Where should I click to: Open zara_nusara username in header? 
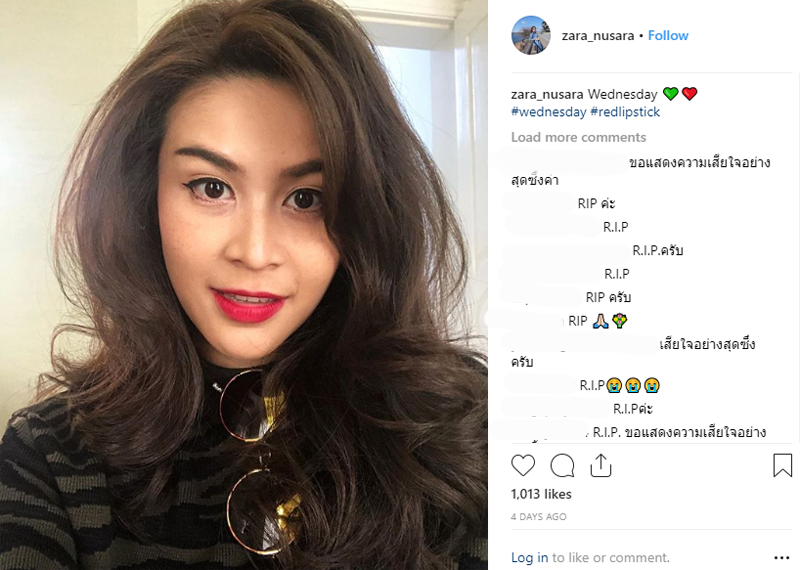(x=597, y=36)
